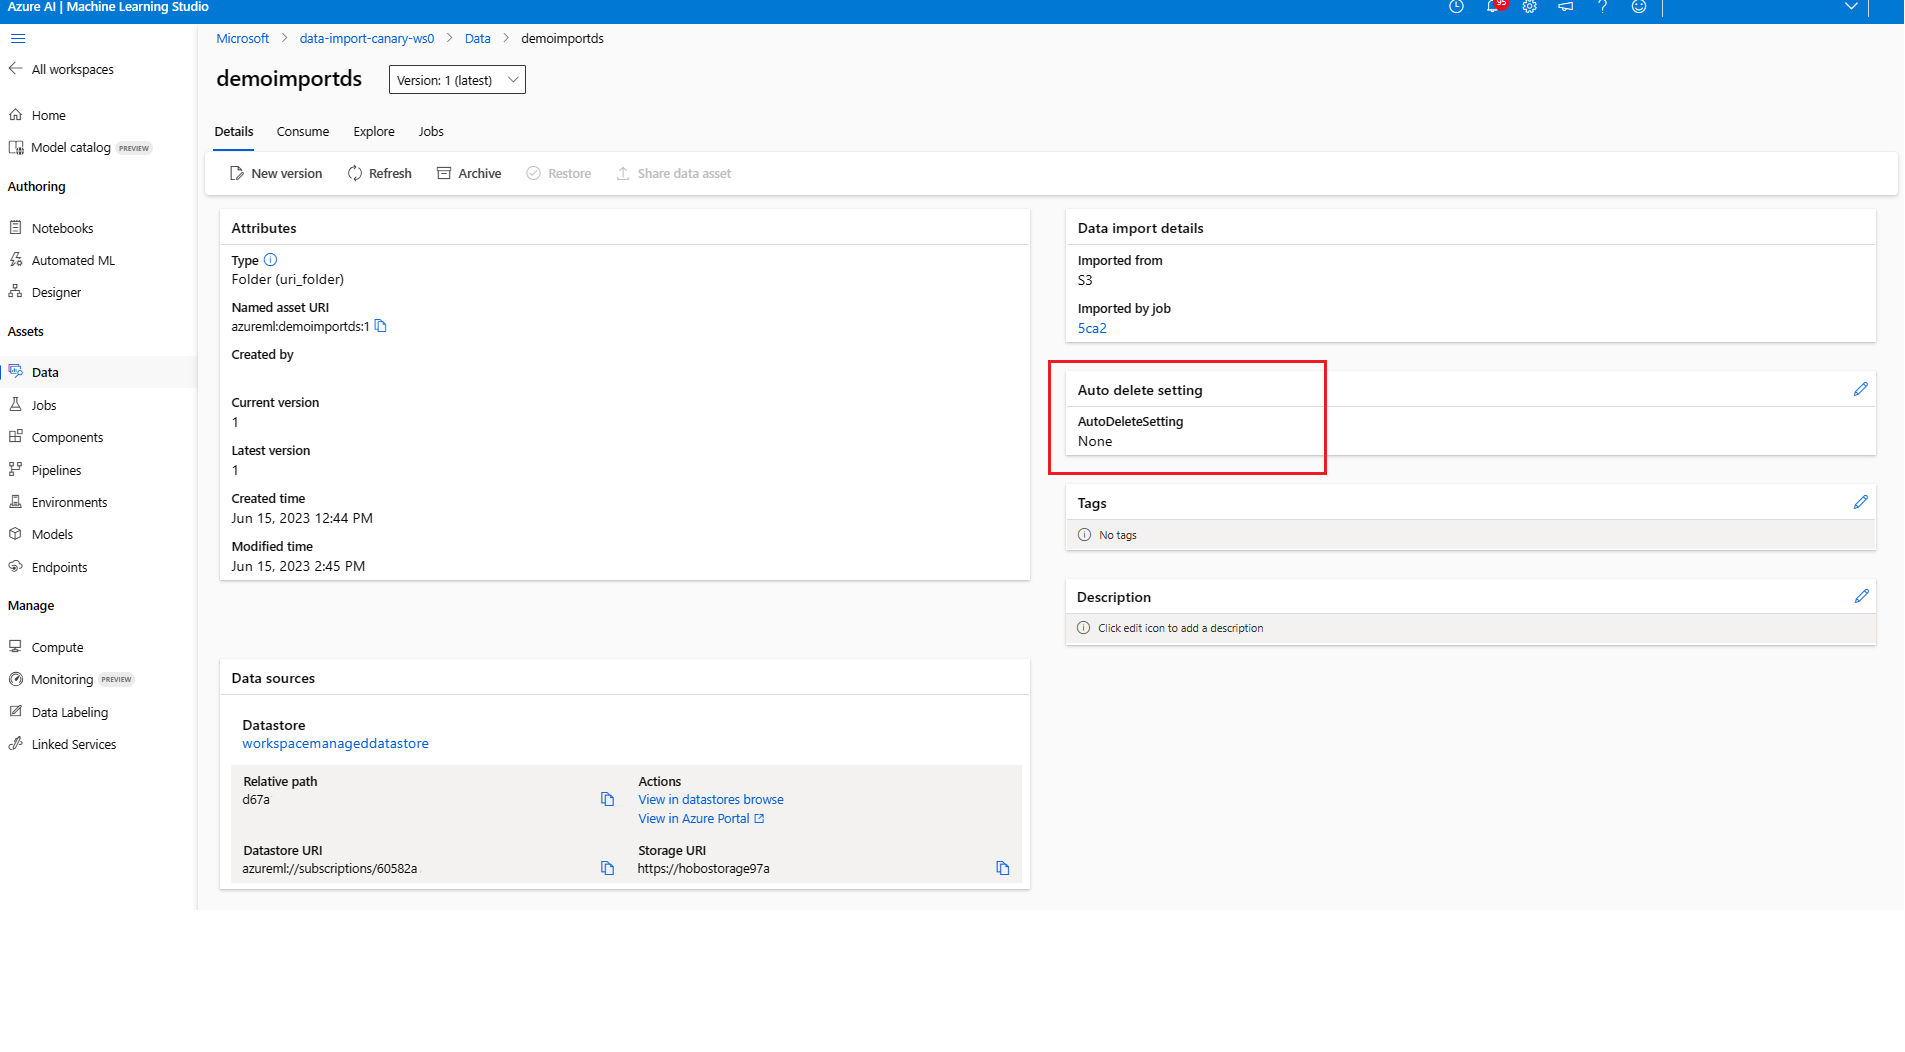Click the Description info icon
The height and width of the screenshot is (1052, 1905).
click(x=1083, y=628)
